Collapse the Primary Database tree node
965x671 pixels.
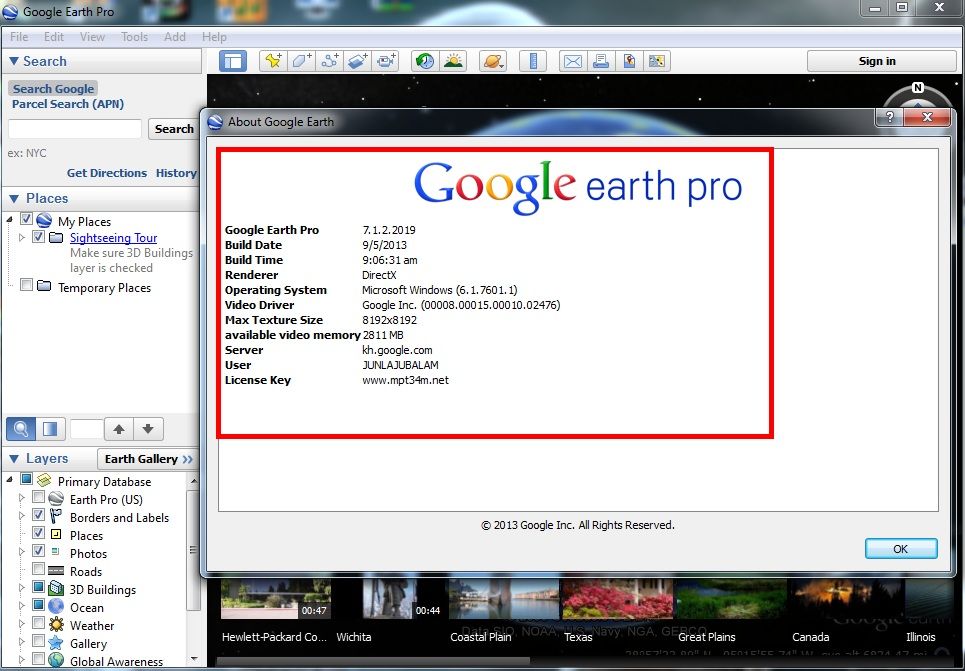point(10,479)
